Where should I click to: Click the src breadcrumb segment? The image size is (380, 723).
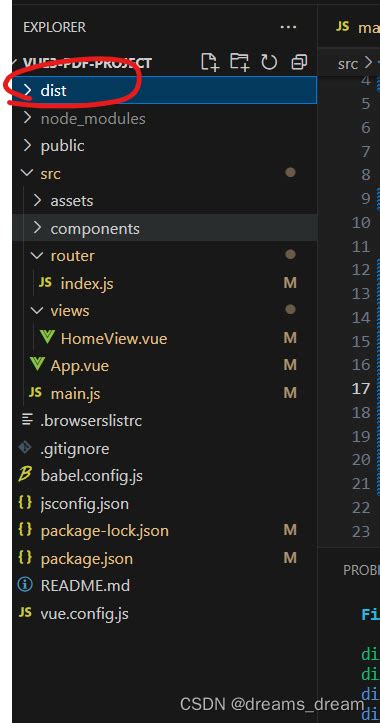click(348, 64)
